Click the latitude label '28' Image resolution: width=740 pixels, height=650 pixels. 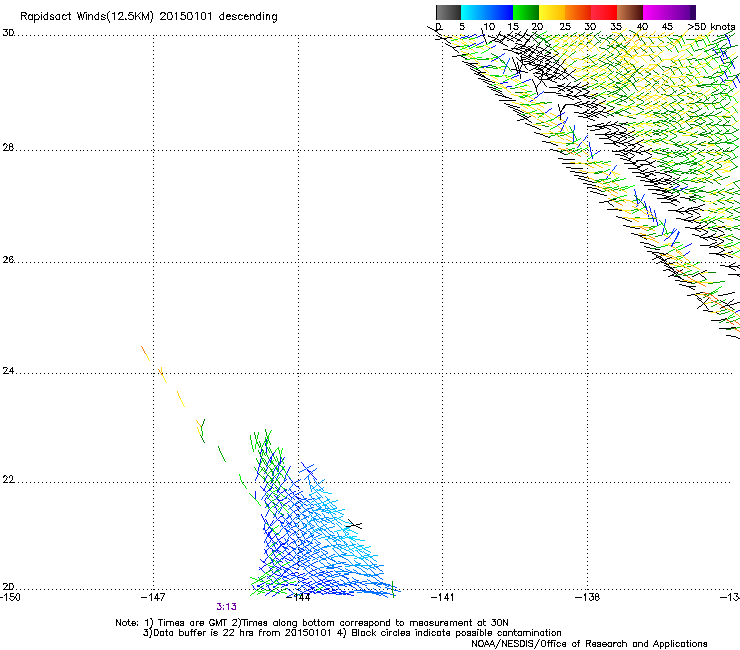[8, 148]
